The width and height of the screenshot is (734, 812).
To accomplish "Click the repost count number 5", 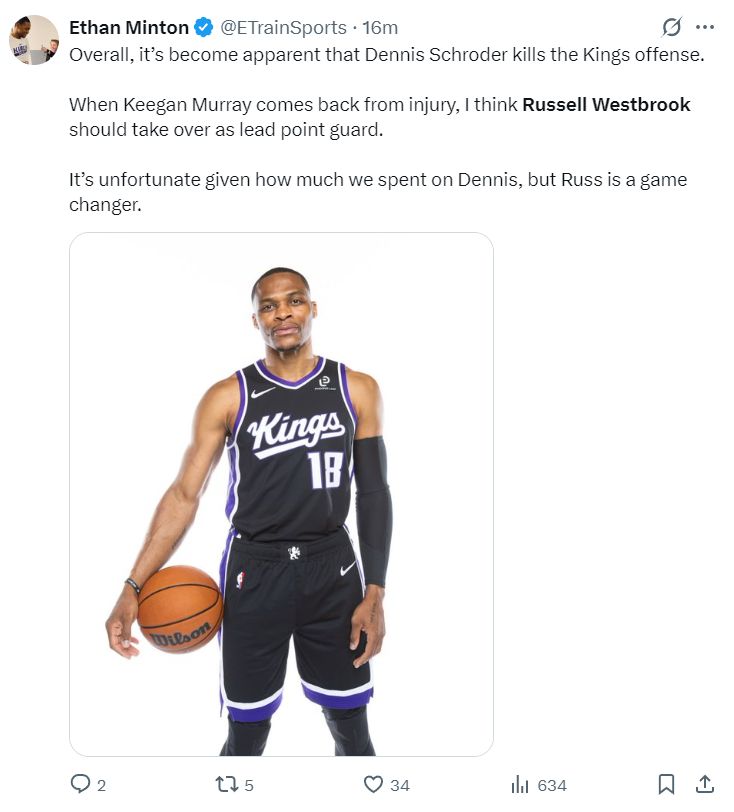I will (249, 786).
